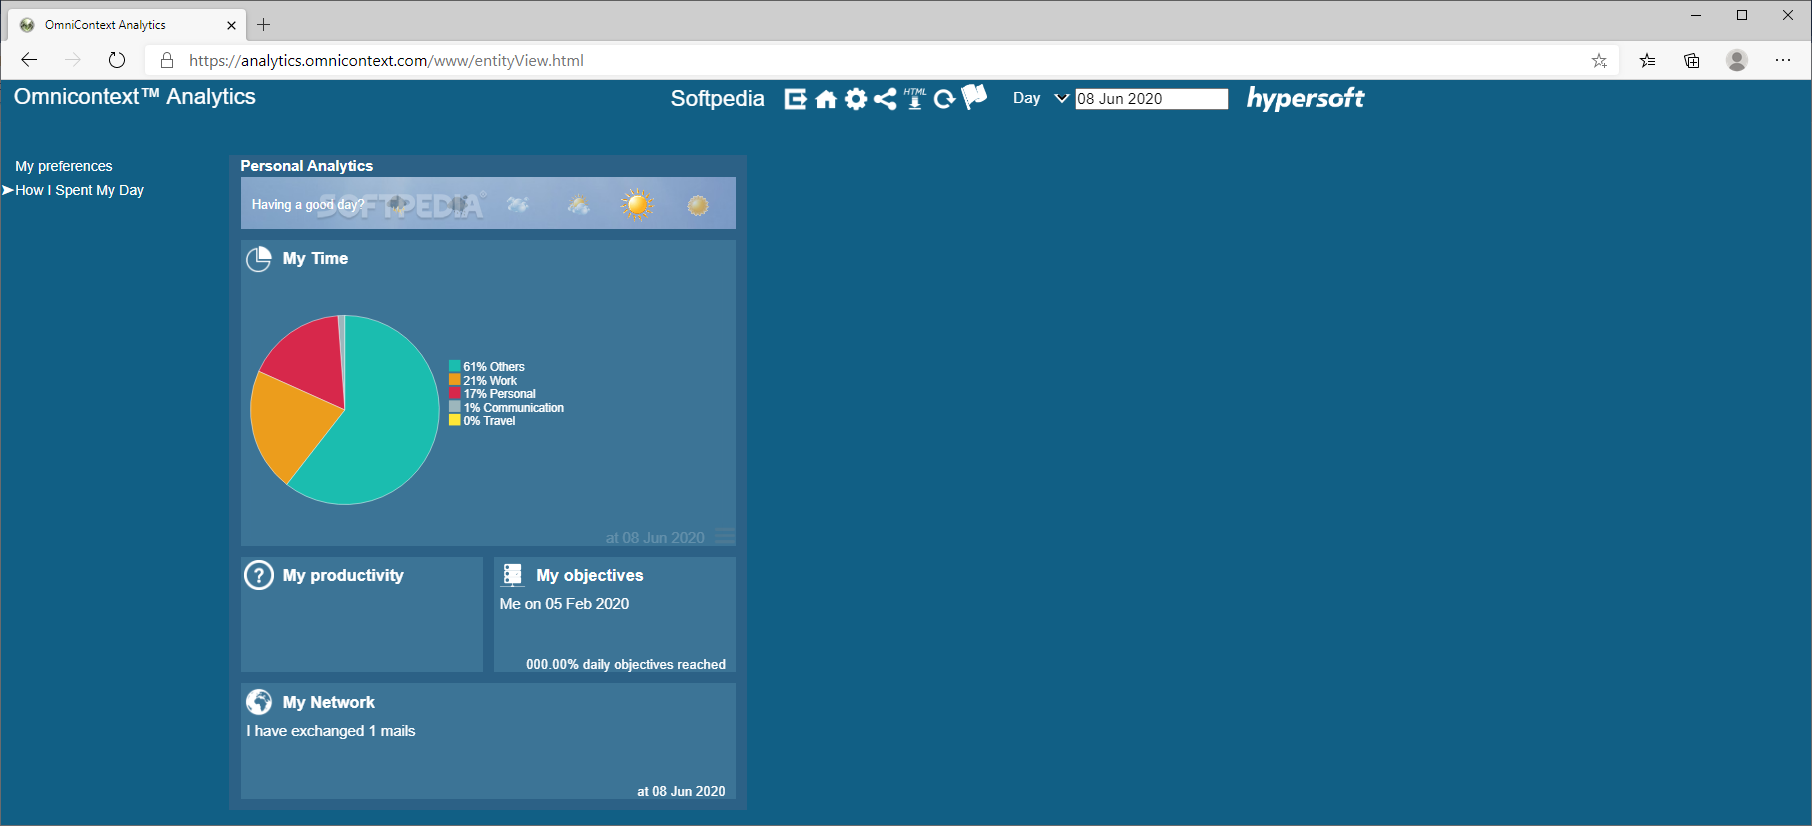Click the browser address bar URL
The width and height of the screenshot is (1812, 826).
coord(386,60)
